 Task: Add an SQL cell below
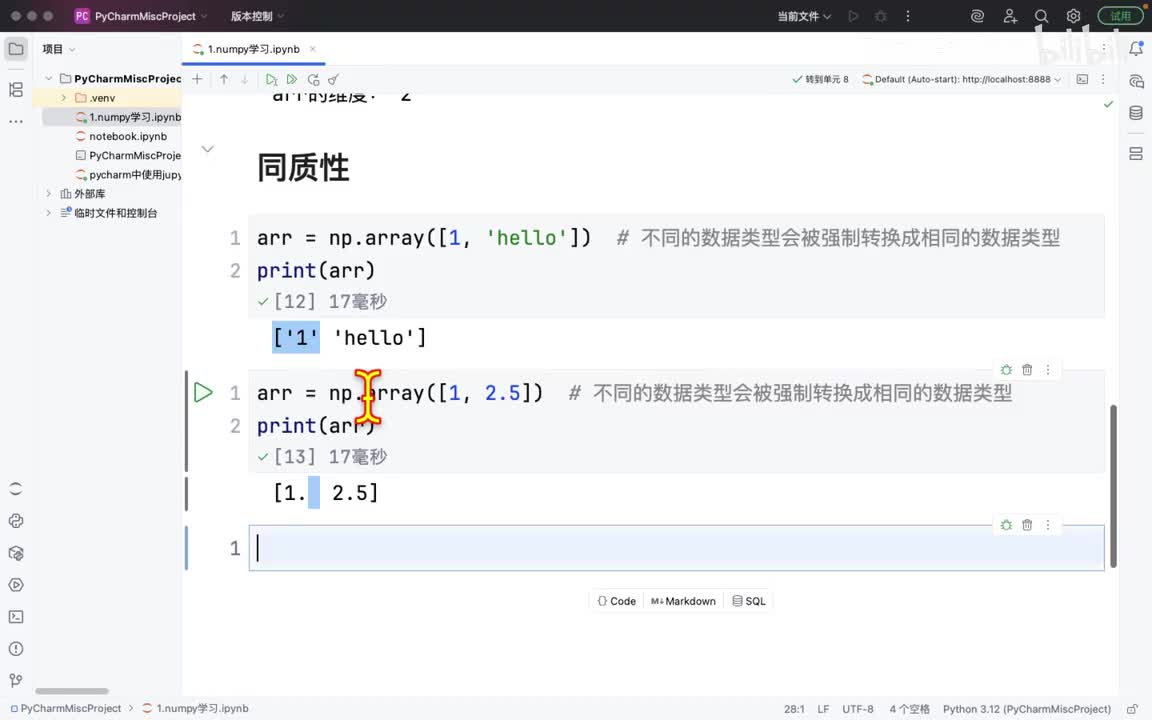[749, 601]
